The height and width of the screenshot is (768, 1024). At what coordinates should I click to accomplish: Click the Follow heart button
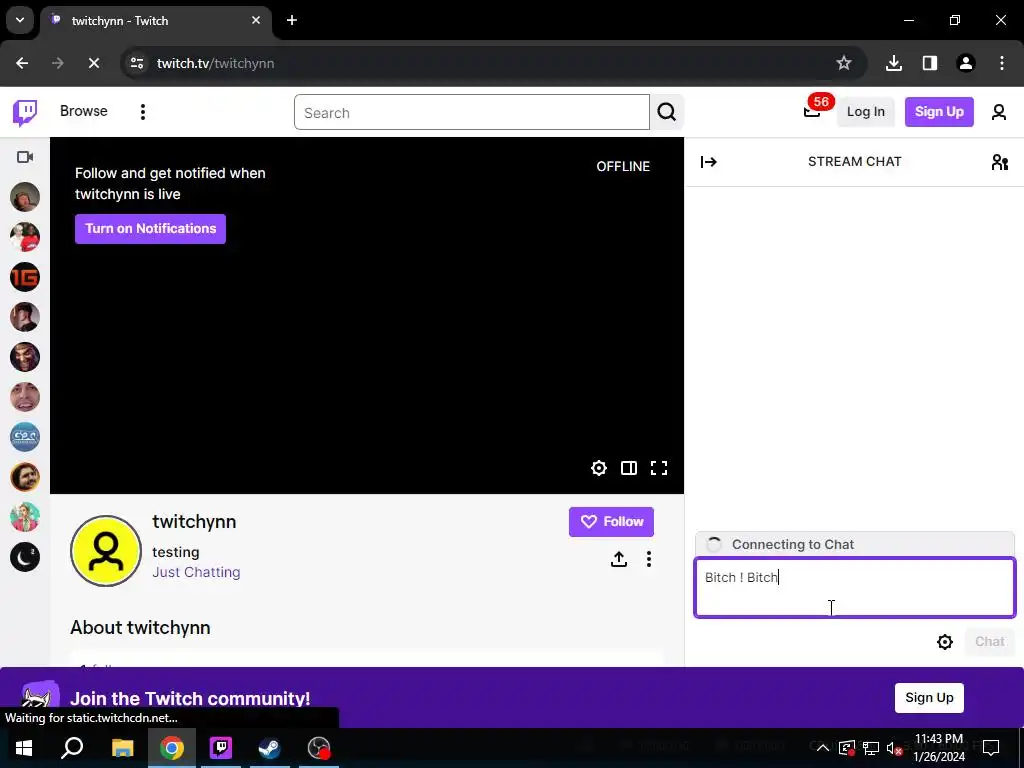coord(611,522)
